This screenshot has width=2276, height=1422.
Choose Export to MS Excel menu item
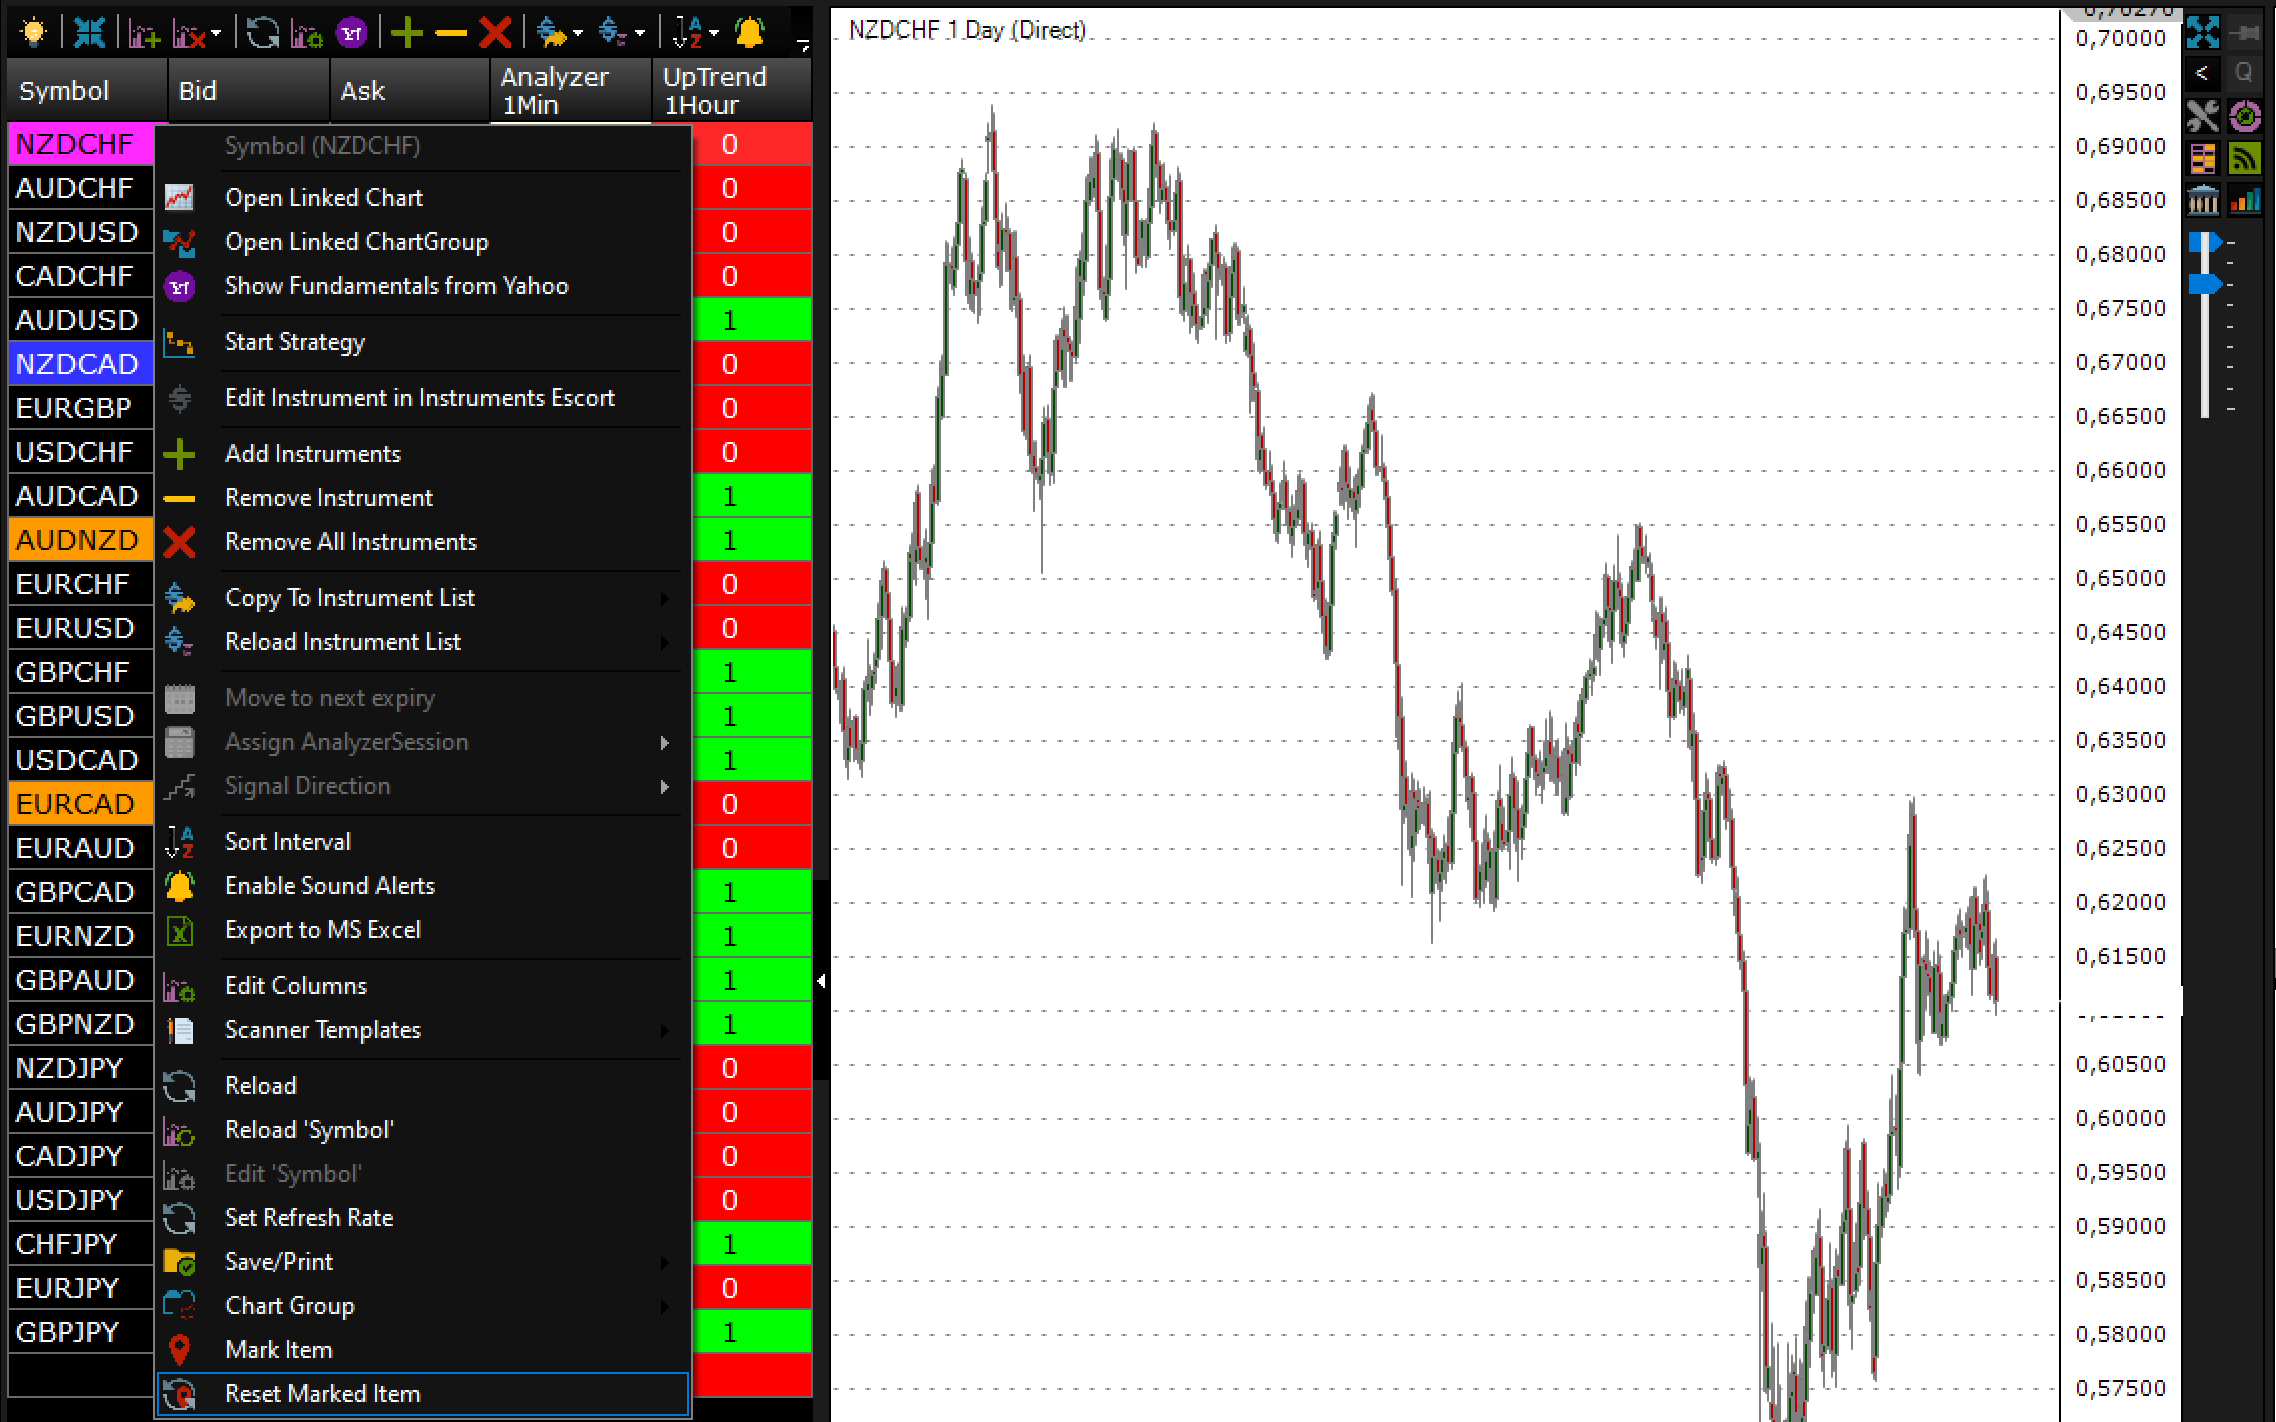[x=323, y=930]
